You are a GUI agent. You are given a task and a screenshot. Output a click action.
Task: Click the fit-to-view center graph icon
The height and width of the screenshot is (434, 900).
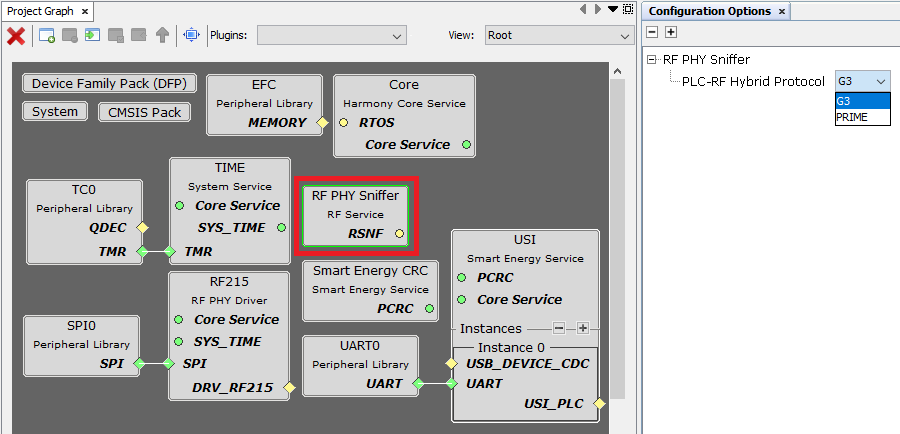191,35
